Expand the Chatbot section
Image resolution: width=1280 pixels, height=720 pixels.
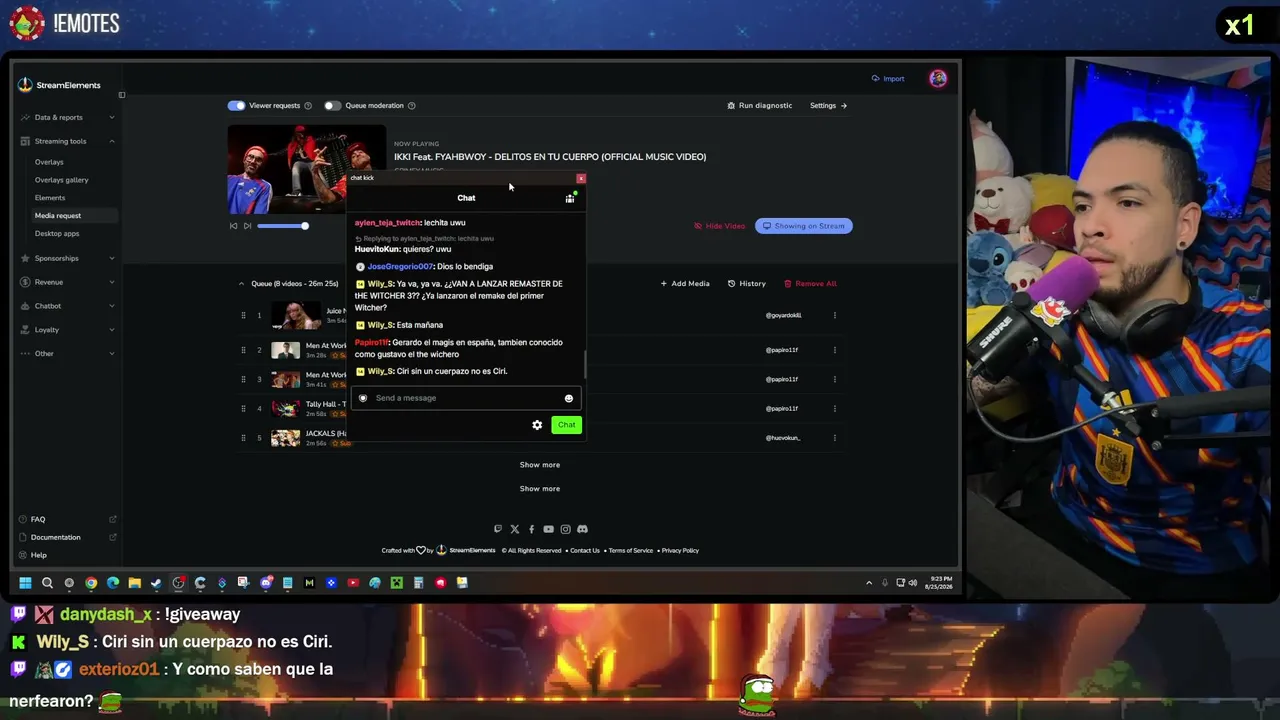tap(67, 306)
